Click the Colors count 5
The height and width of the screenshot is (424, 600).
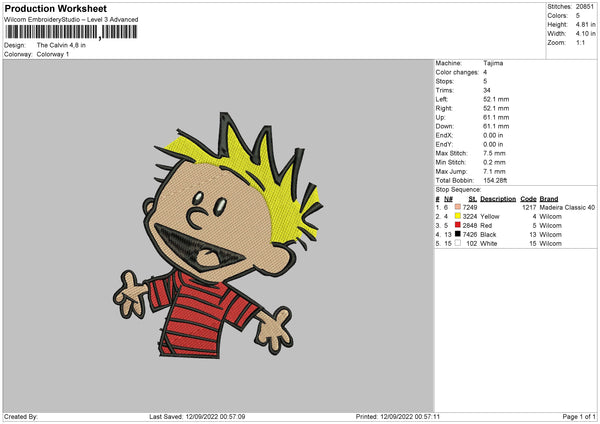578,16
